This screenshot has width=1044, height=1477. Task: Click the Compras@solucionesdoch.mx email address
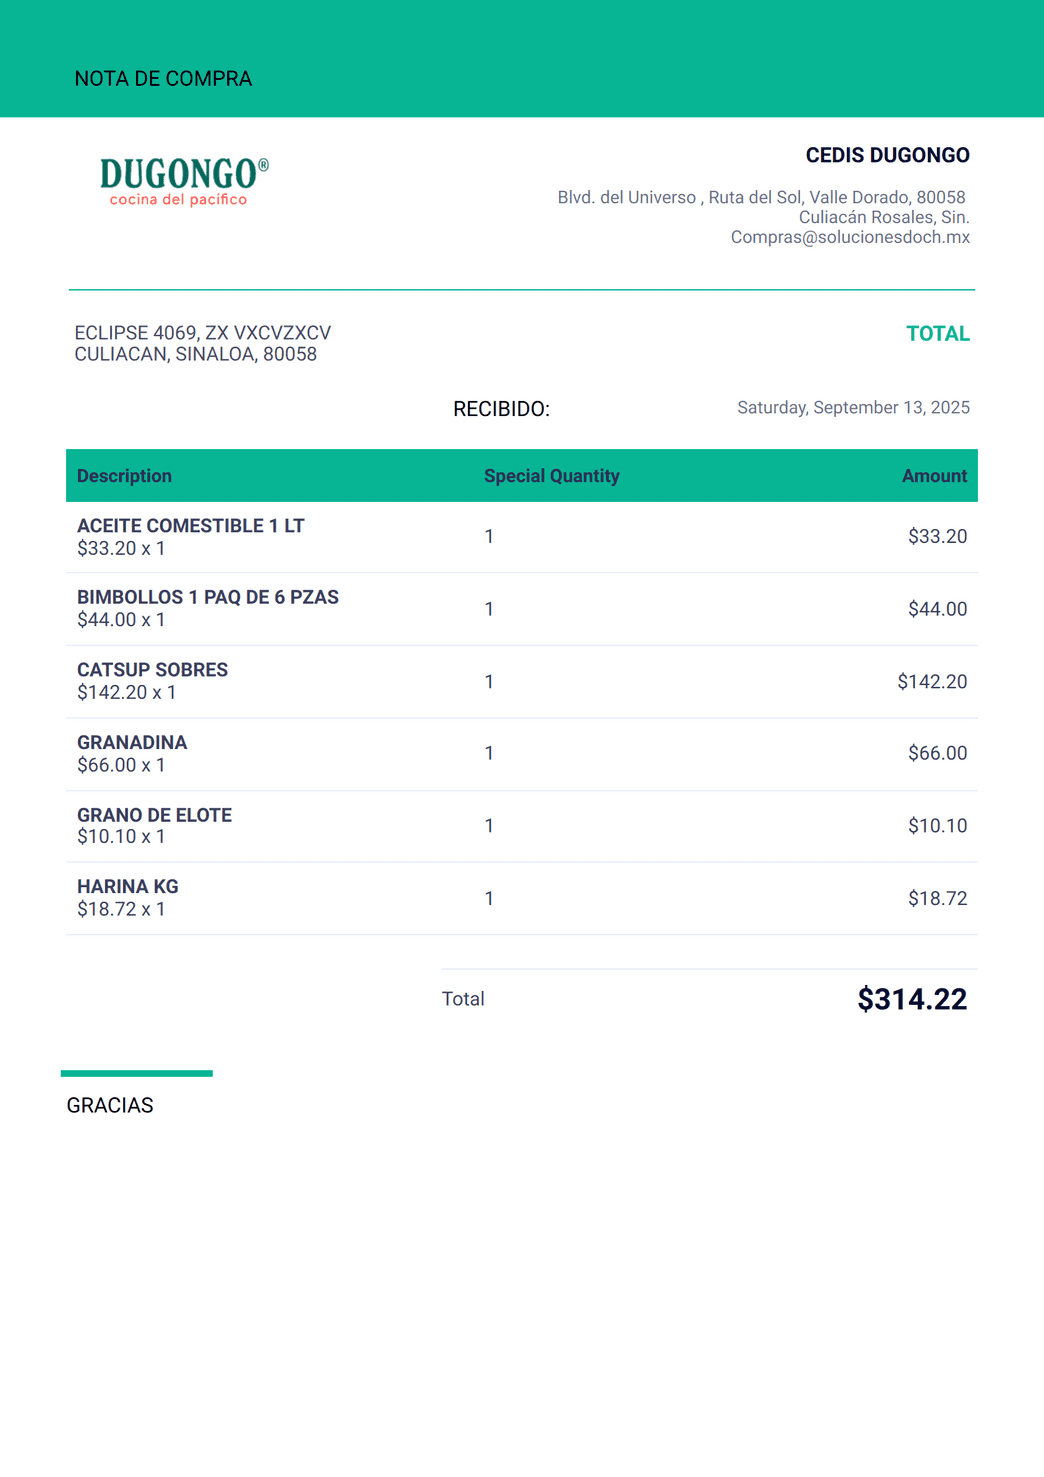coord(850,237)
